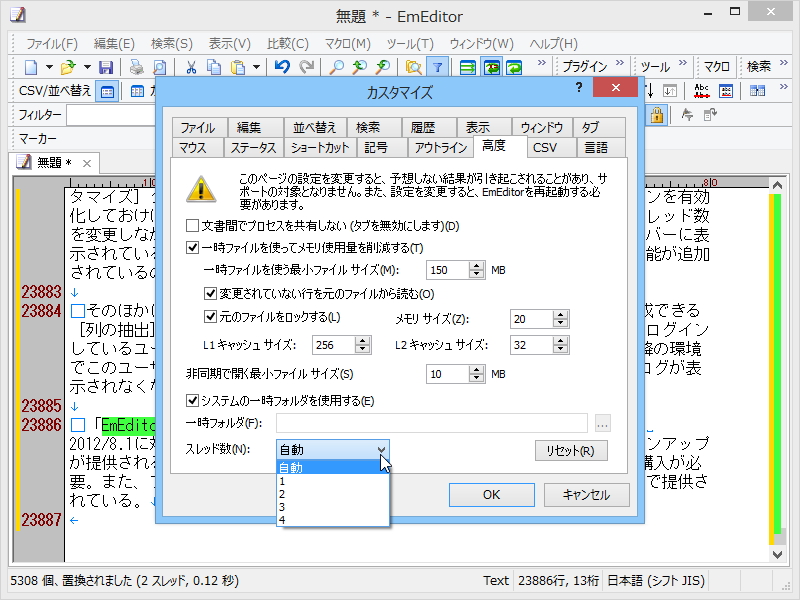Open the 並べ替え tab
This screenshot has height=600, width=800.
(315, 127)
